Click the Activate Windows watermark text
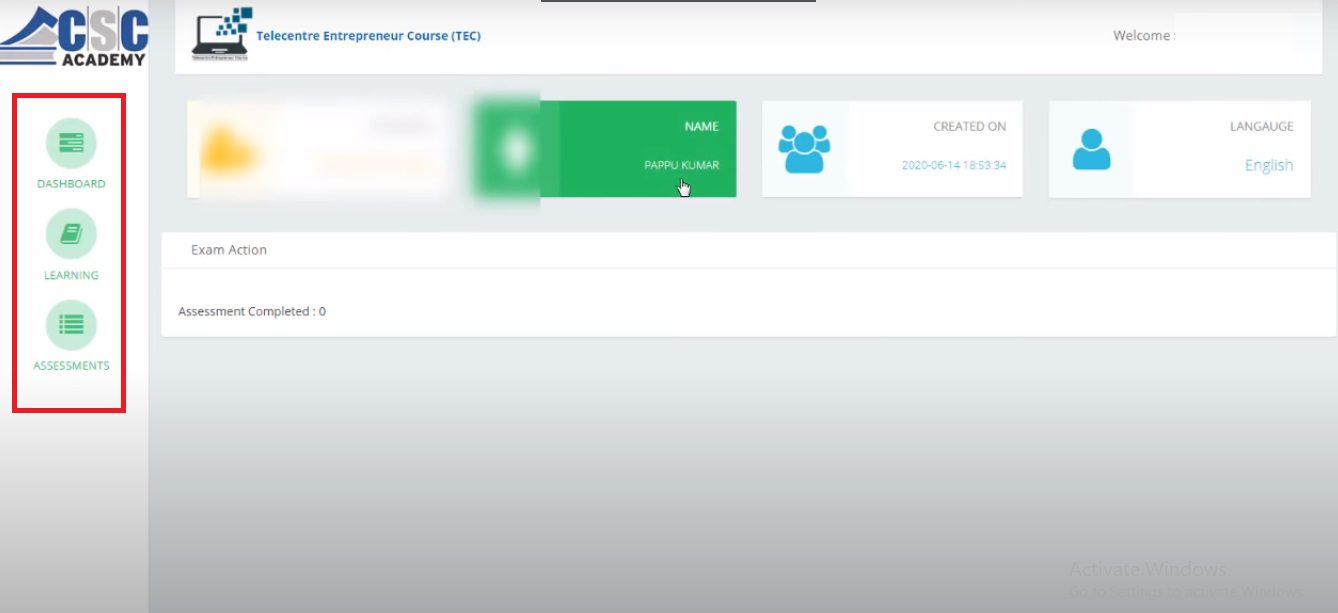1338x613 pixels. (1148, 568)
